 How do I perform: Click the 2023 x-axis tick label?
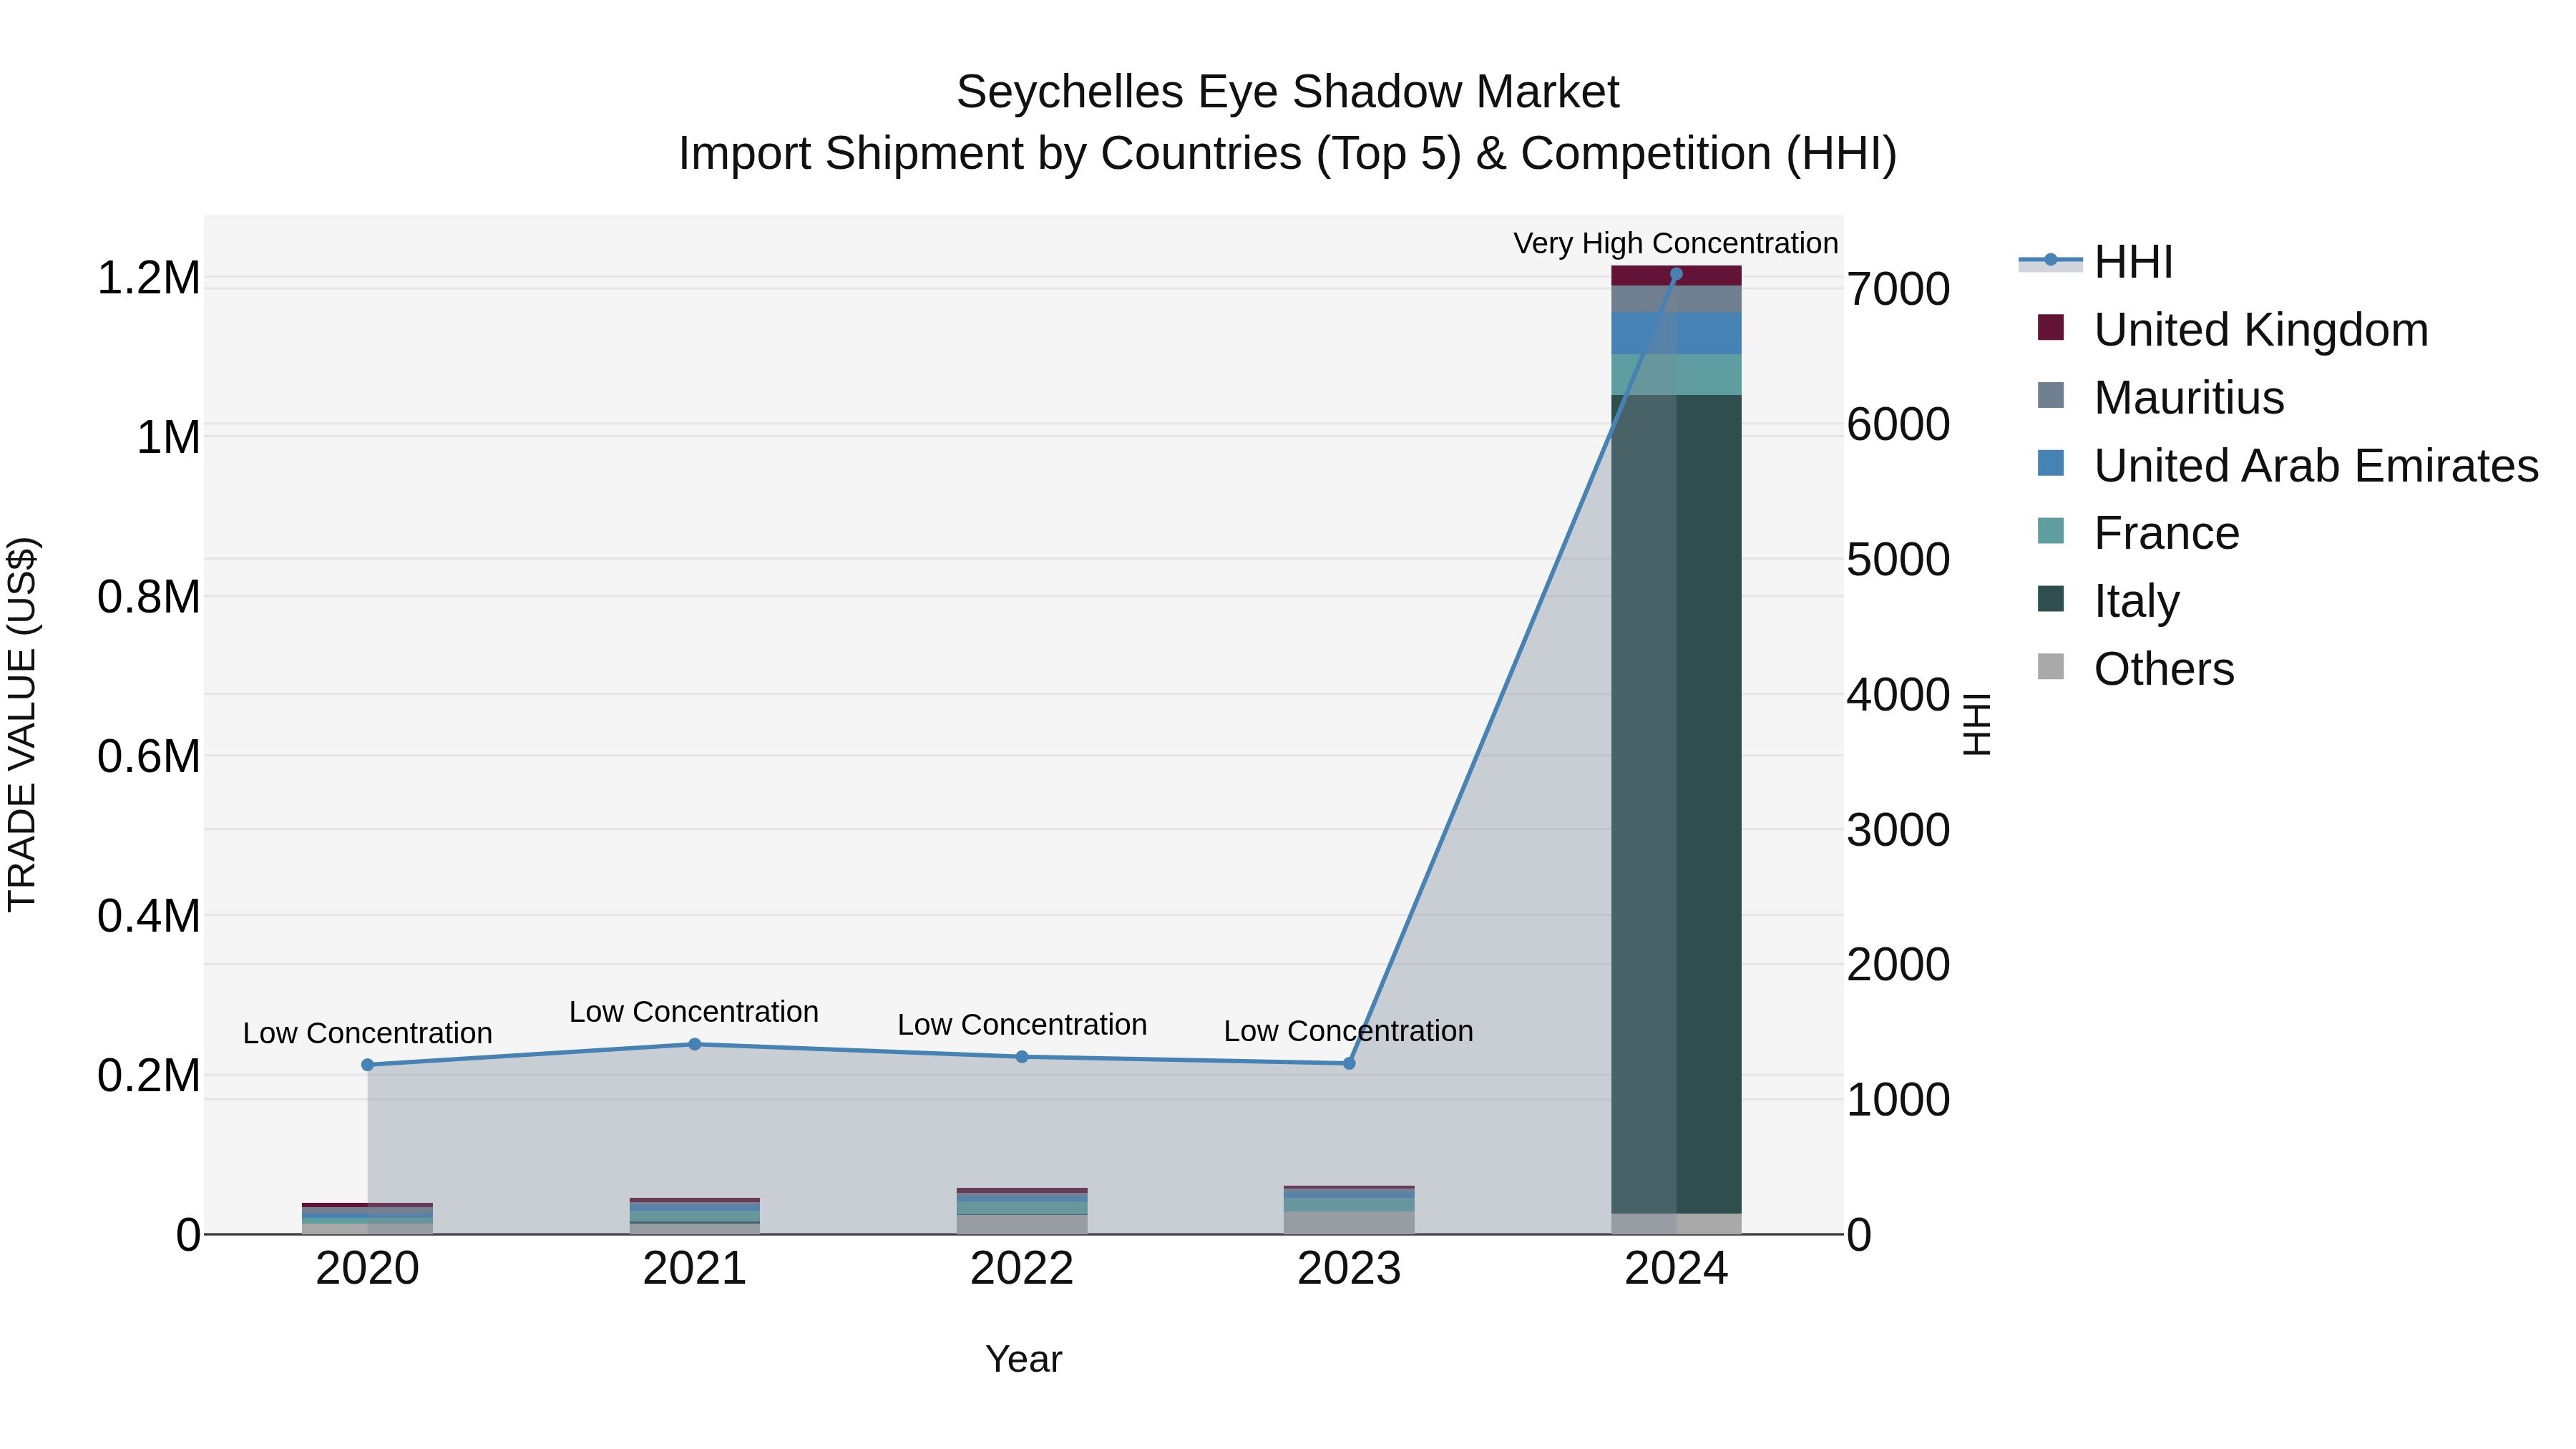click(1349, 1269)
